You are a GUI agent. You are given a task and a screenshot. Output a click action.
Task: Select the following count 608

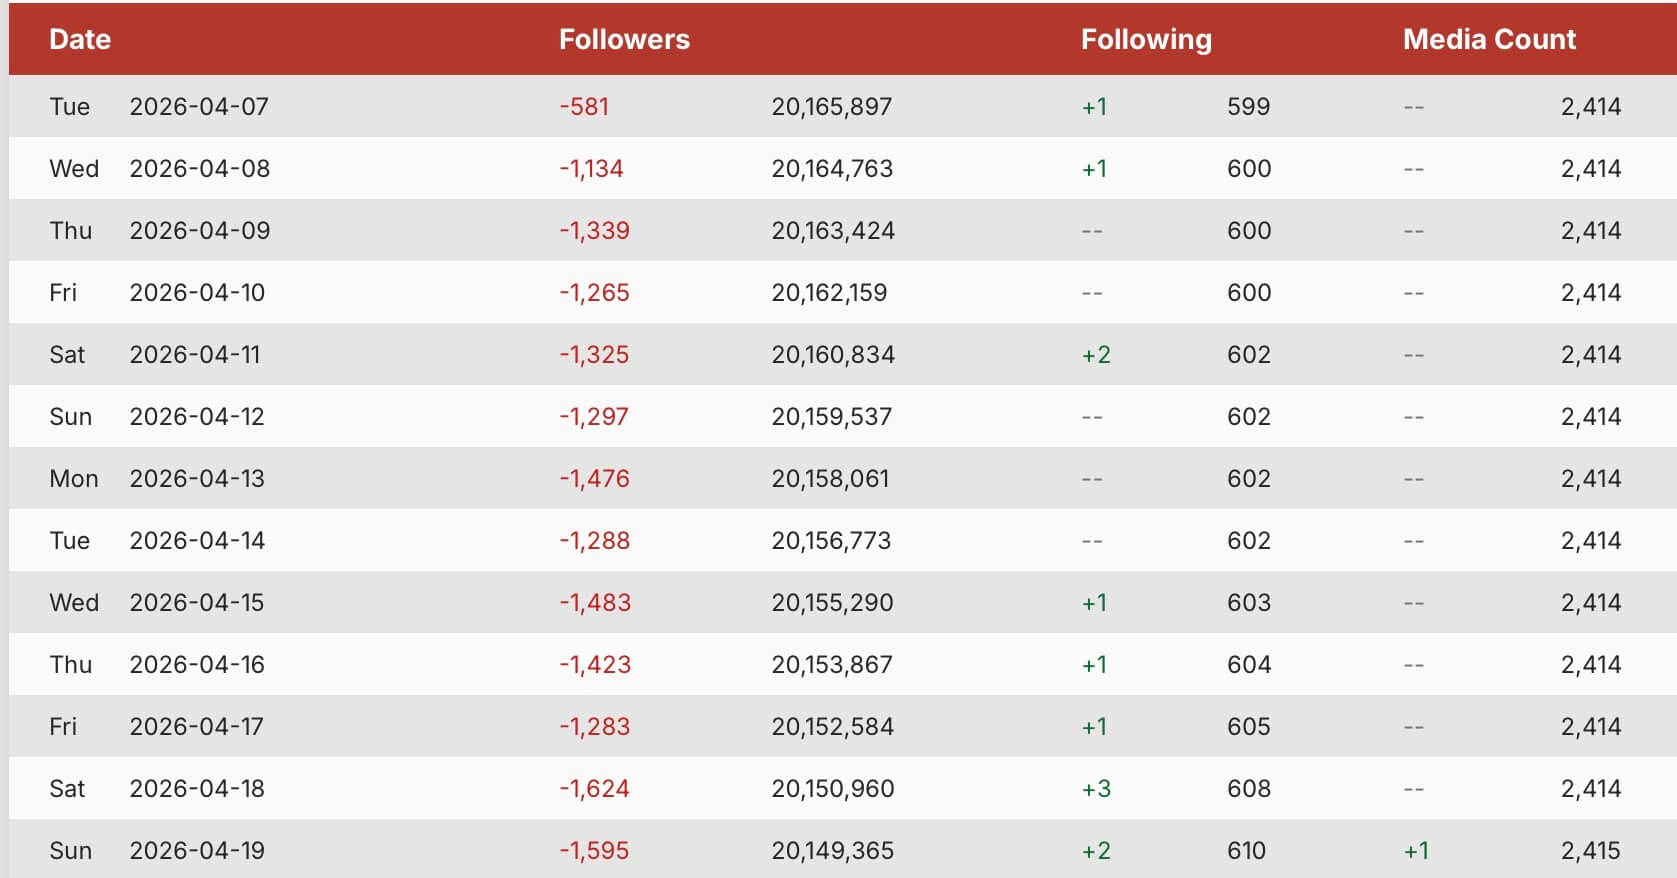coord(1249,789)
